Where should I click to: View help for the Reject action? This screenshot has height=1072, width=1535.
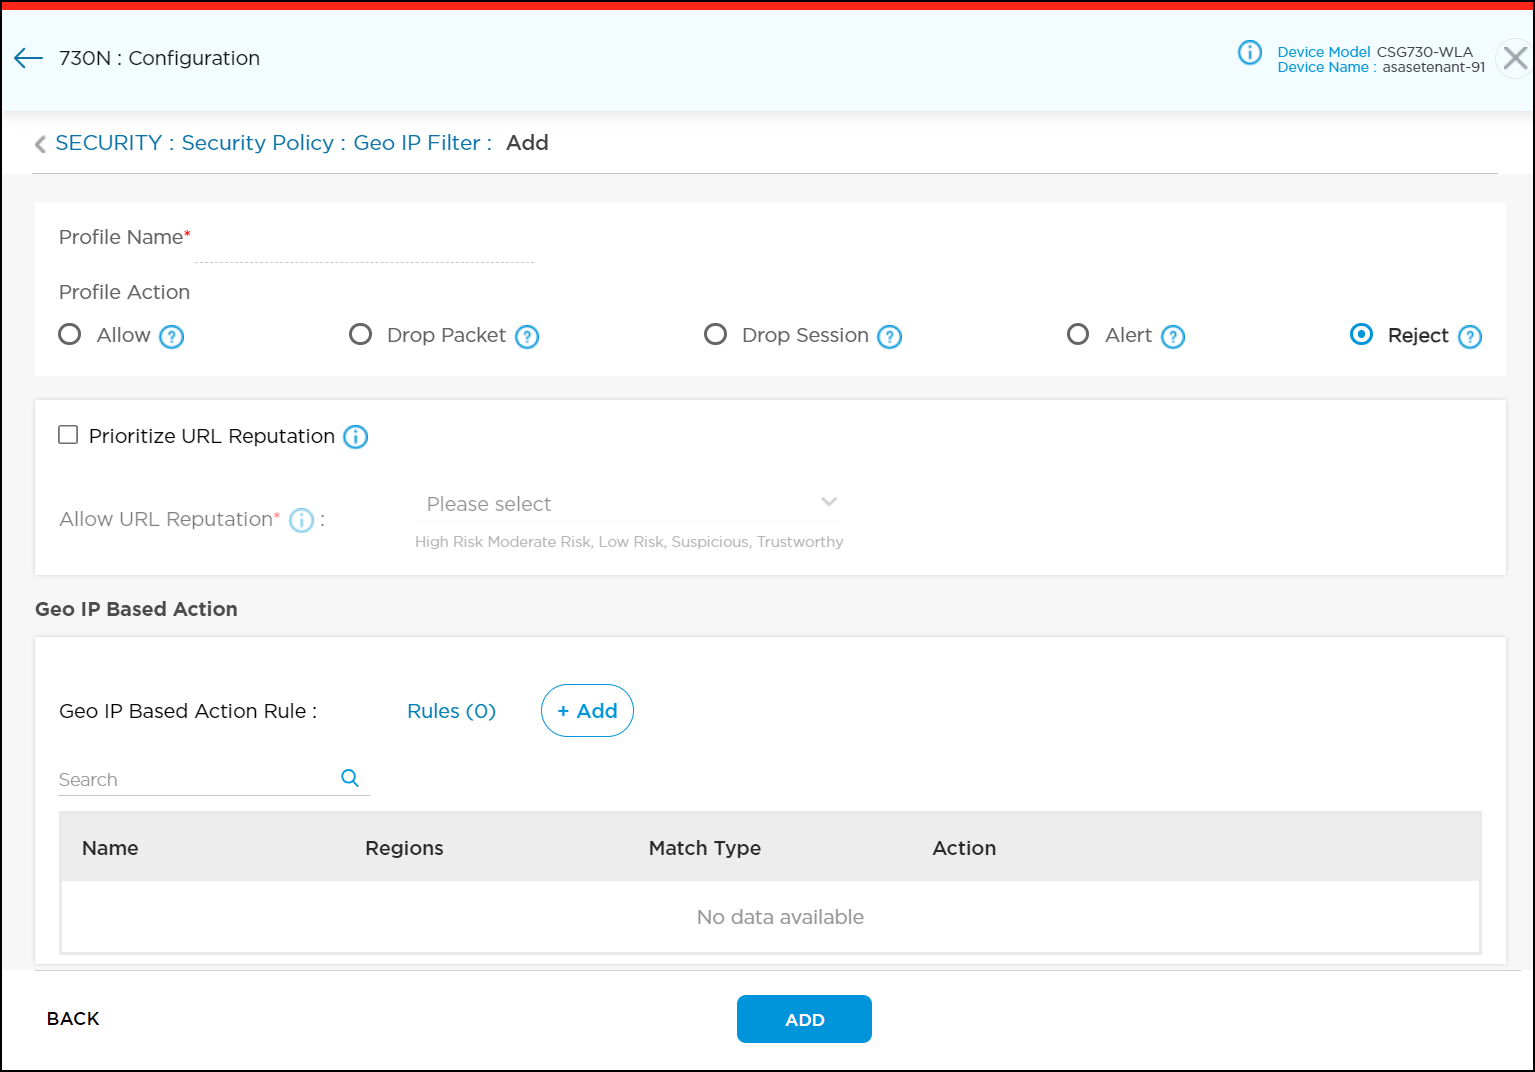1469,337
